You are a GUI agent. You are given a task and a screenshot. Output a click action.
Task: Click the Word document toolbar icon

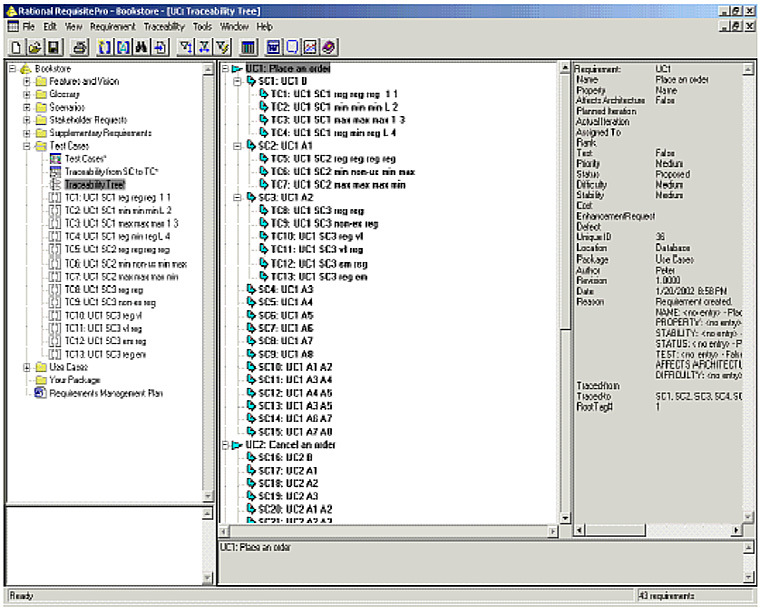tap(273, 47)
